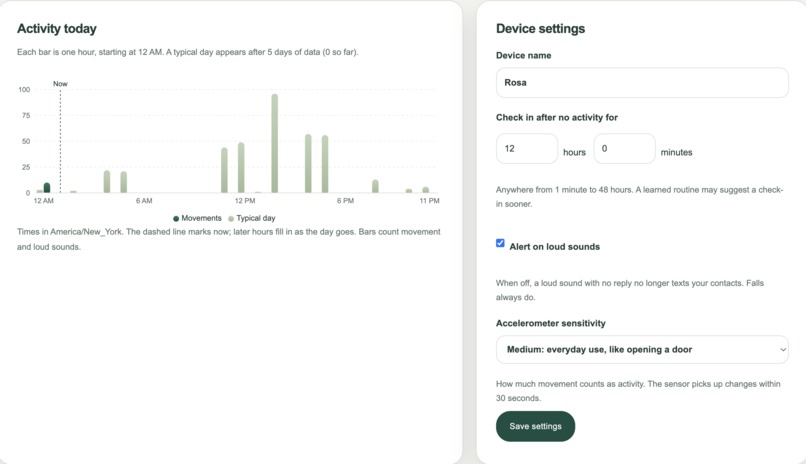This screenshot has width=806, height=464.
Task: Click the Device name label
Action: point(523,55)
